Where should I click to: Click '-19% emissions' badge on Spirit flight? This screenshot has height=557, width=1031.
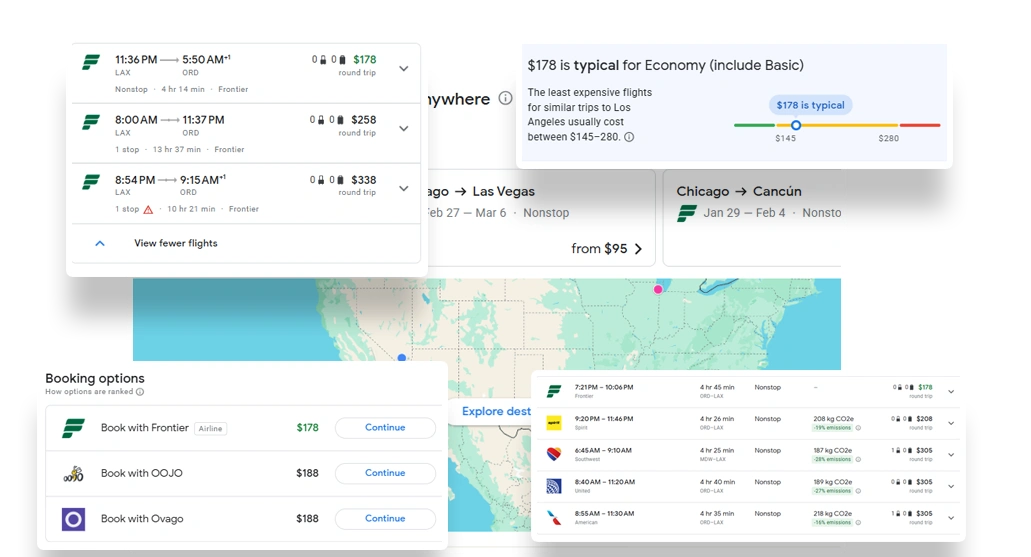[832, 428]
